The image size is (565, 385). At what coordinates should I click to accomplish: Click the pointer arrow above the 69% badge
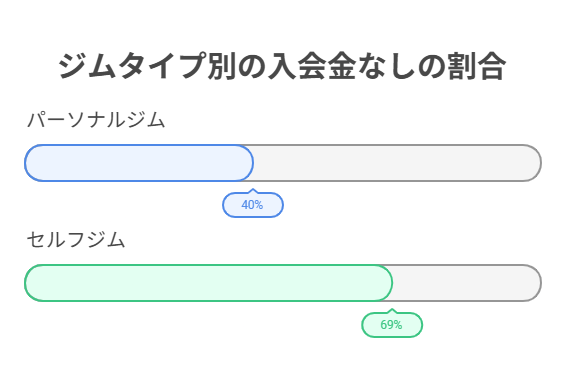pos(392,310)
